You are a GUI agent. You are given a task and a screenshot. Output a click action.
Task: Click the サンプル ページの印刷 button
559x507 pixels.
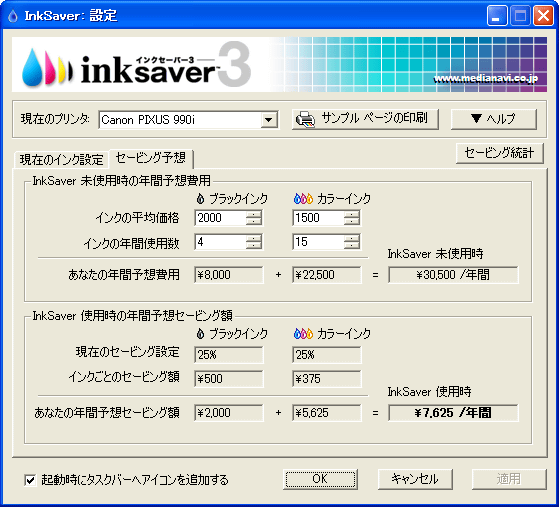click(x=365, y=119)
